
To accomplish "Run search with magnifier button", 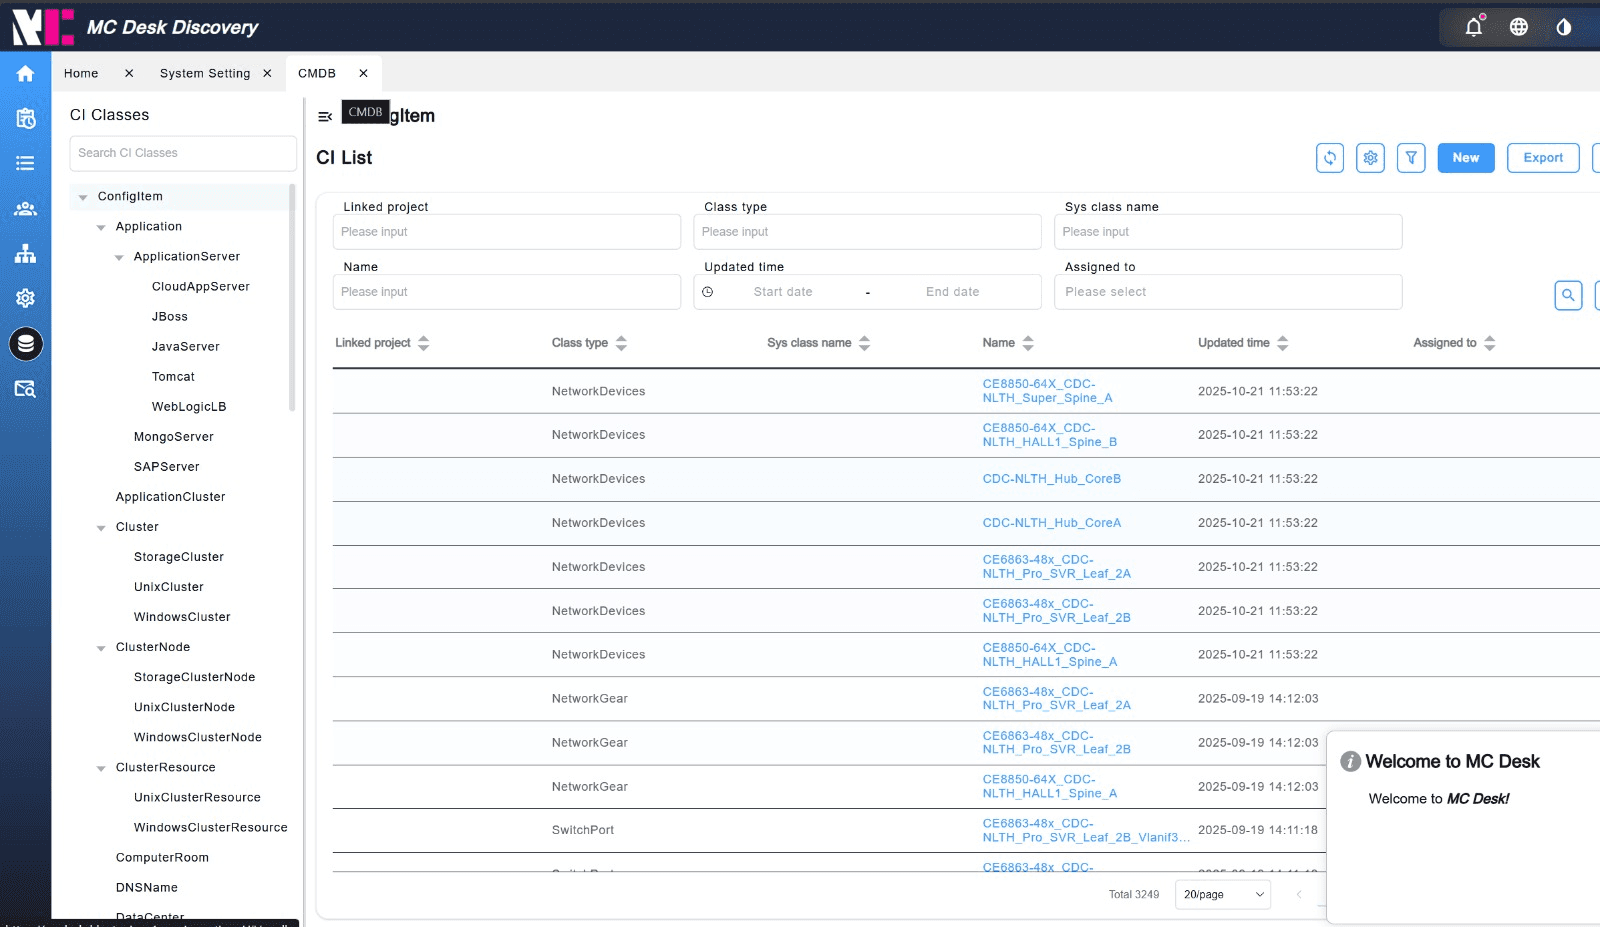I will click(x=1568, y=295).
